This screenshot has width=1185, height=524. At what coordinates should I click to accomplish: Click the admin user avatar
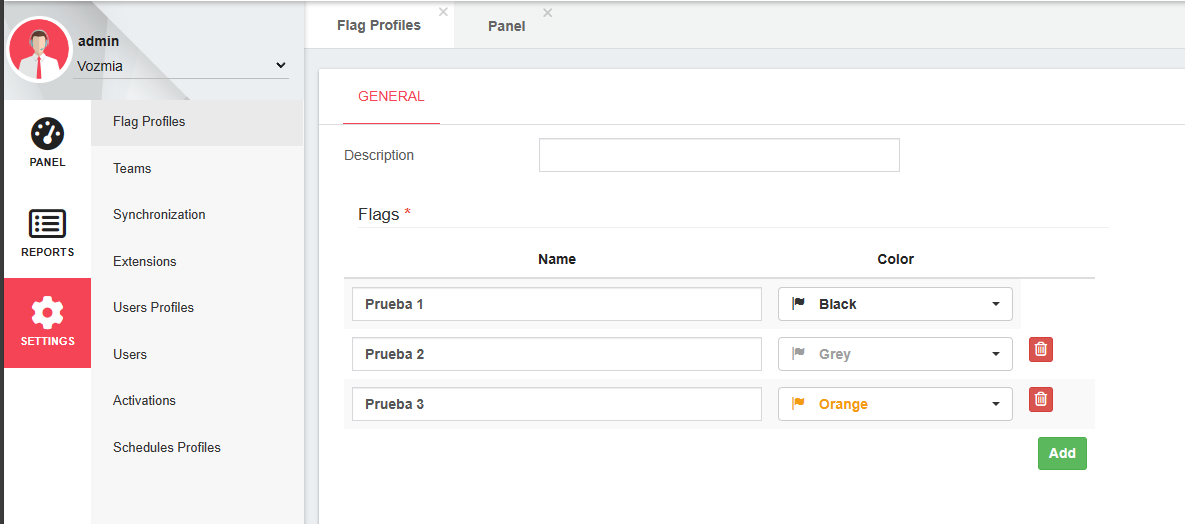(39, 51)
